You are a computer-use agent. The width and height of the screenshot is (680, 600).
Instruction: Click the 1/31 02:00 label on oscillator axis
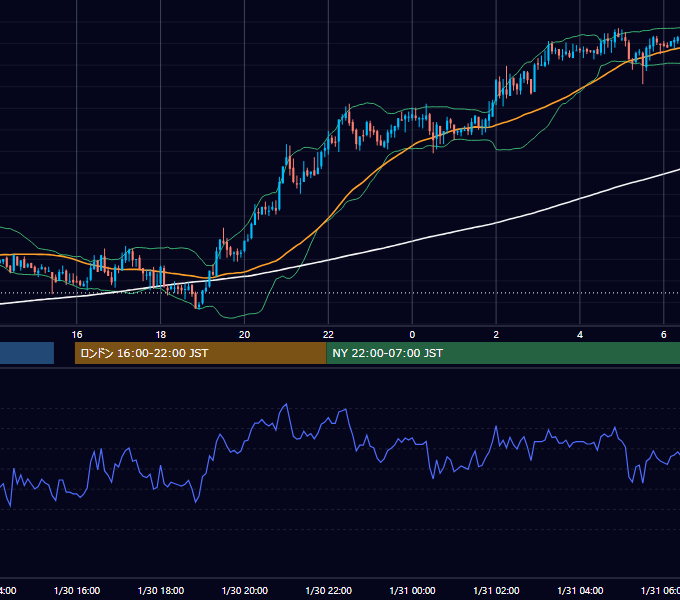[x=496, y=591]
